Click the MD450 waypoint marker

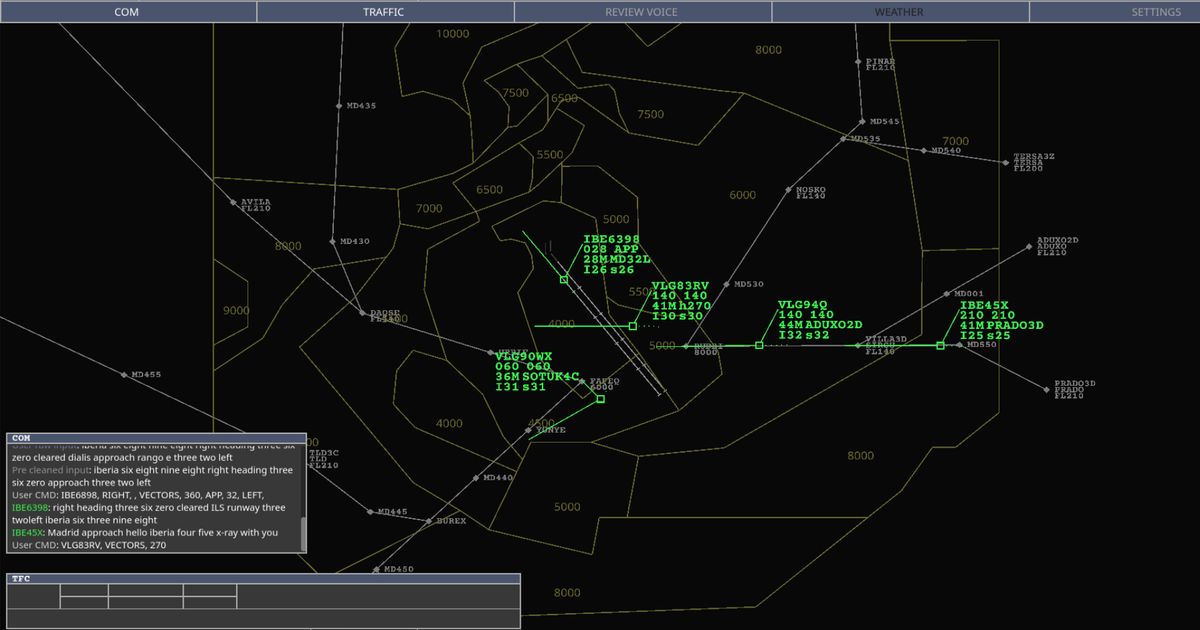(x=376, y=569)
